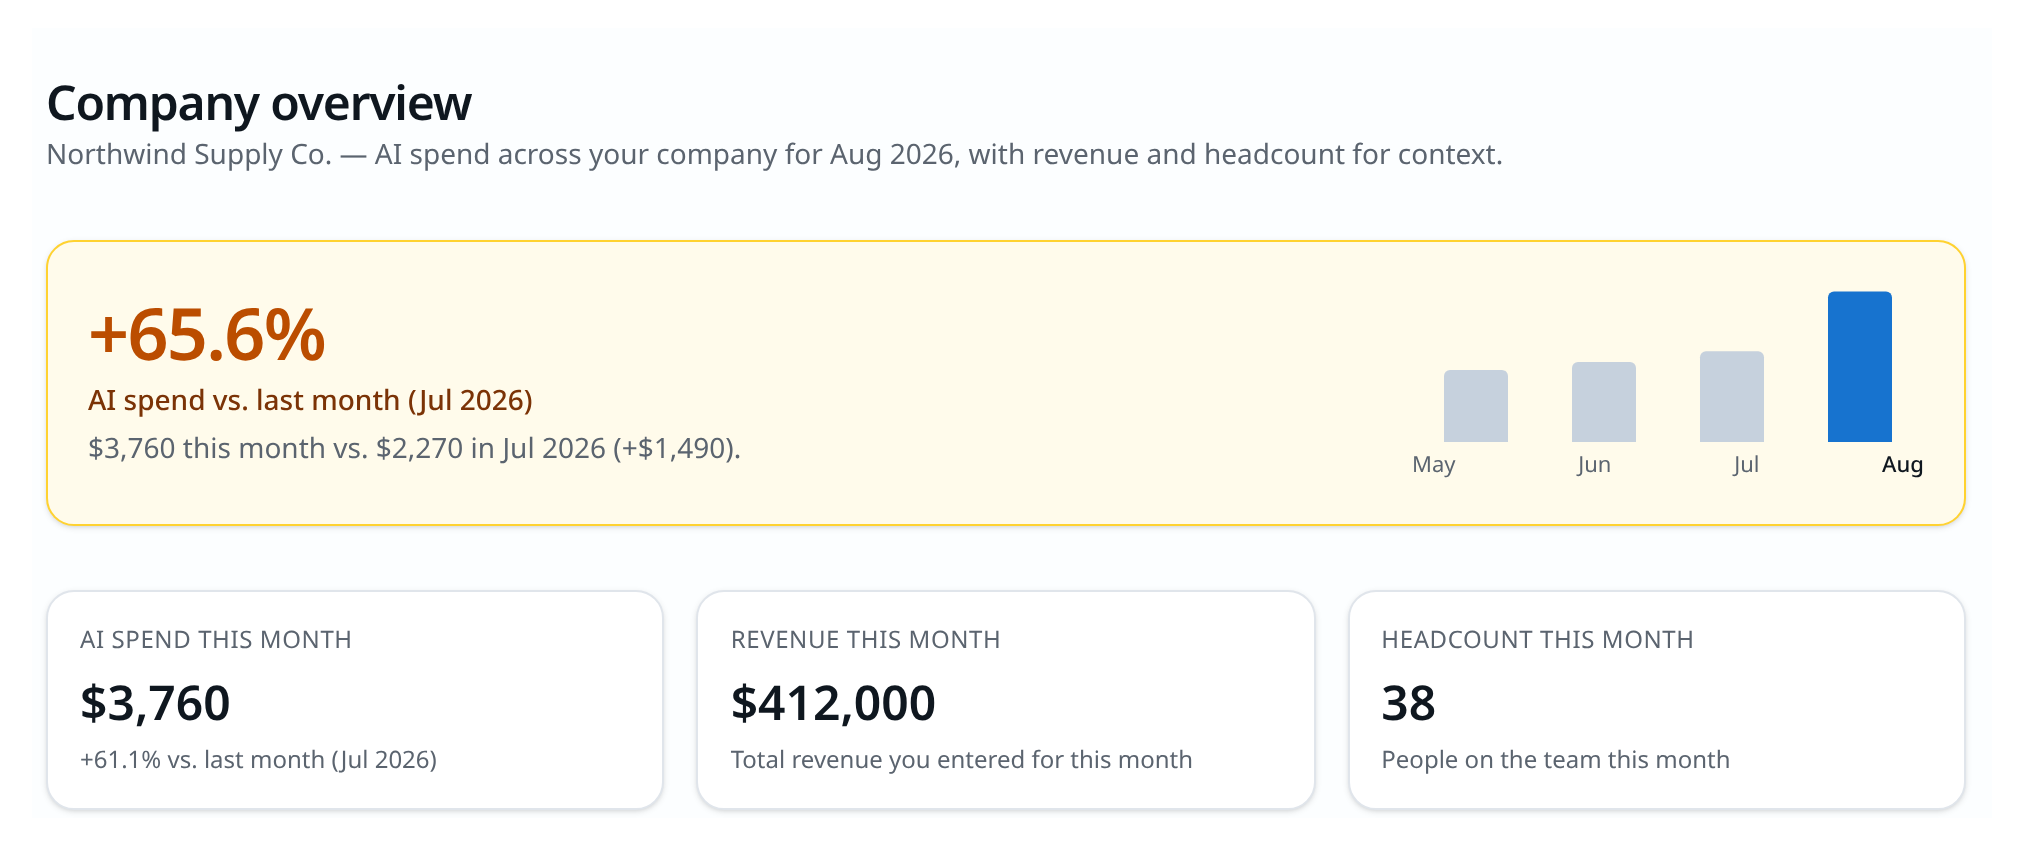Click People on the team text

[1555, 760]
